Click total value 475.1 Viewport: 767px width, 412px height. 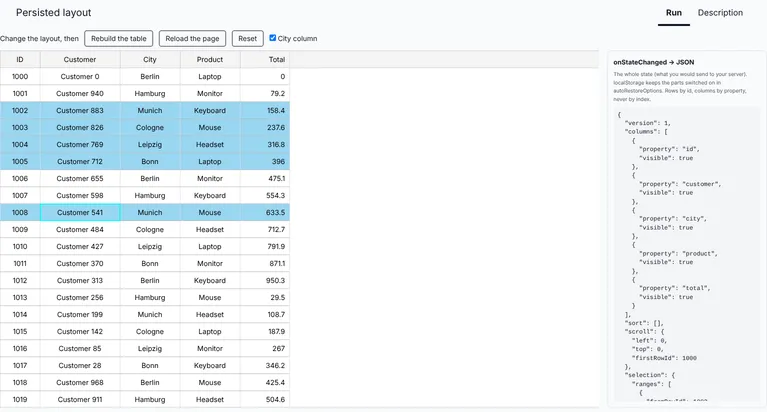pos(265,179)
